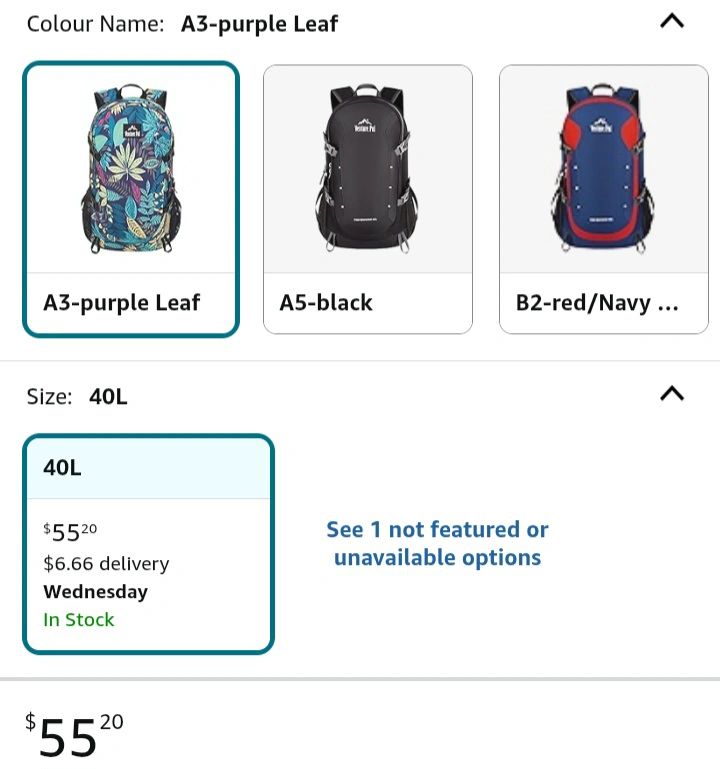The height and width of the screenshot is (769, 720).
Task: Click the 40L value beside the Size heading
Action: pos(108,397)
